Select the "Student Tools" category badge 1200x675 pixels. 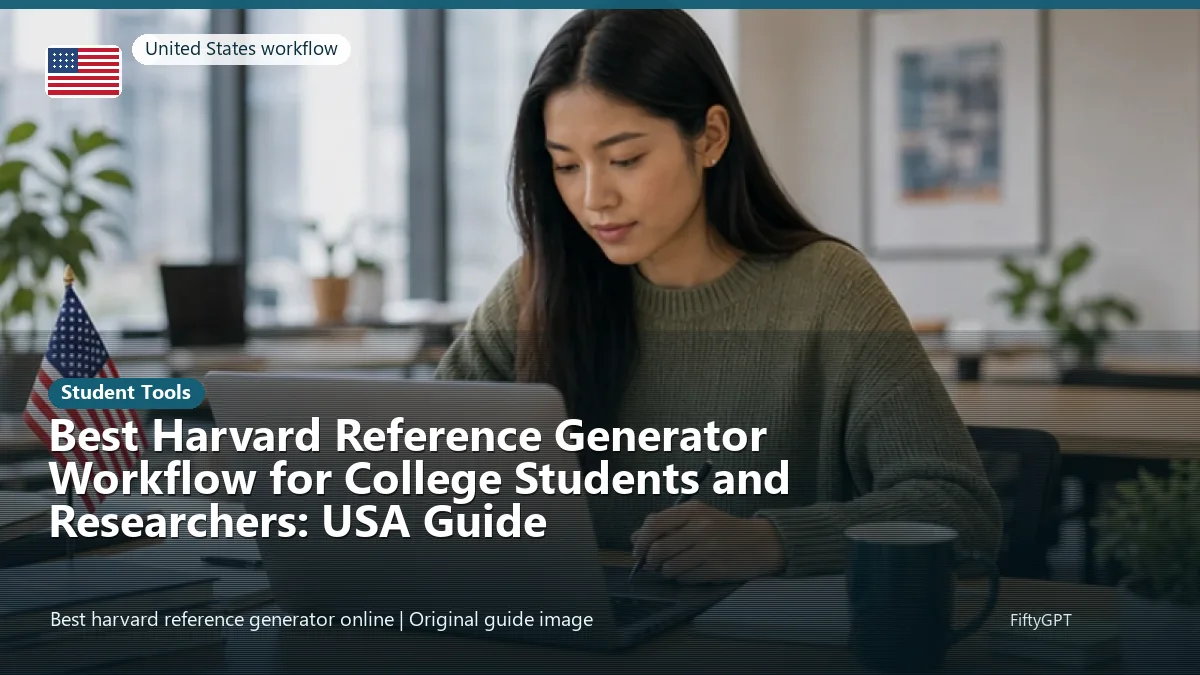coord(126,393)
